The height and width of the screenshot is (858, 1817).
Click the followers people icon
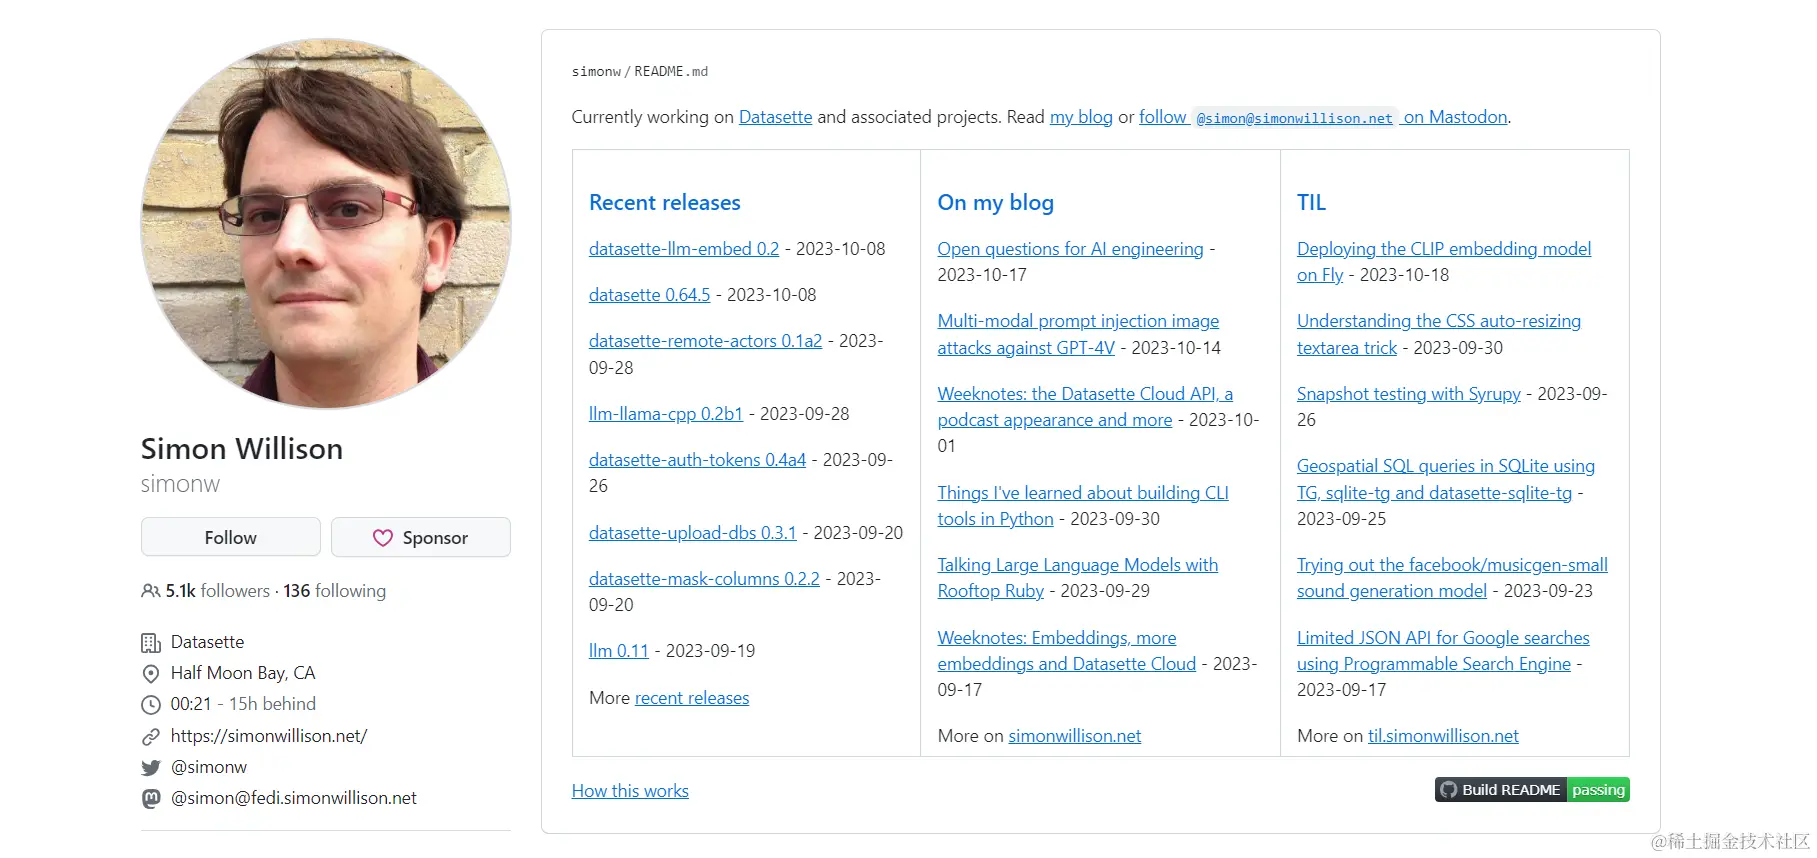pyautogui.click(x=151, y=591)
